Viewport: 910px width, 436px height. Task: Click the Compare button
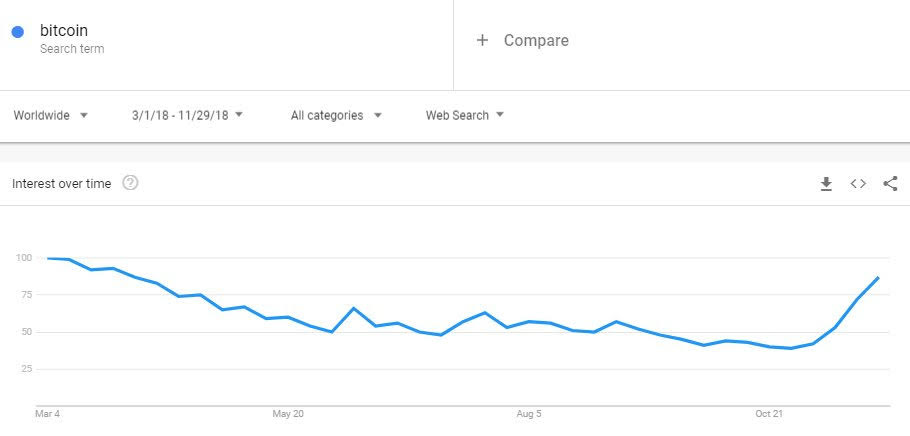point(522,40)
